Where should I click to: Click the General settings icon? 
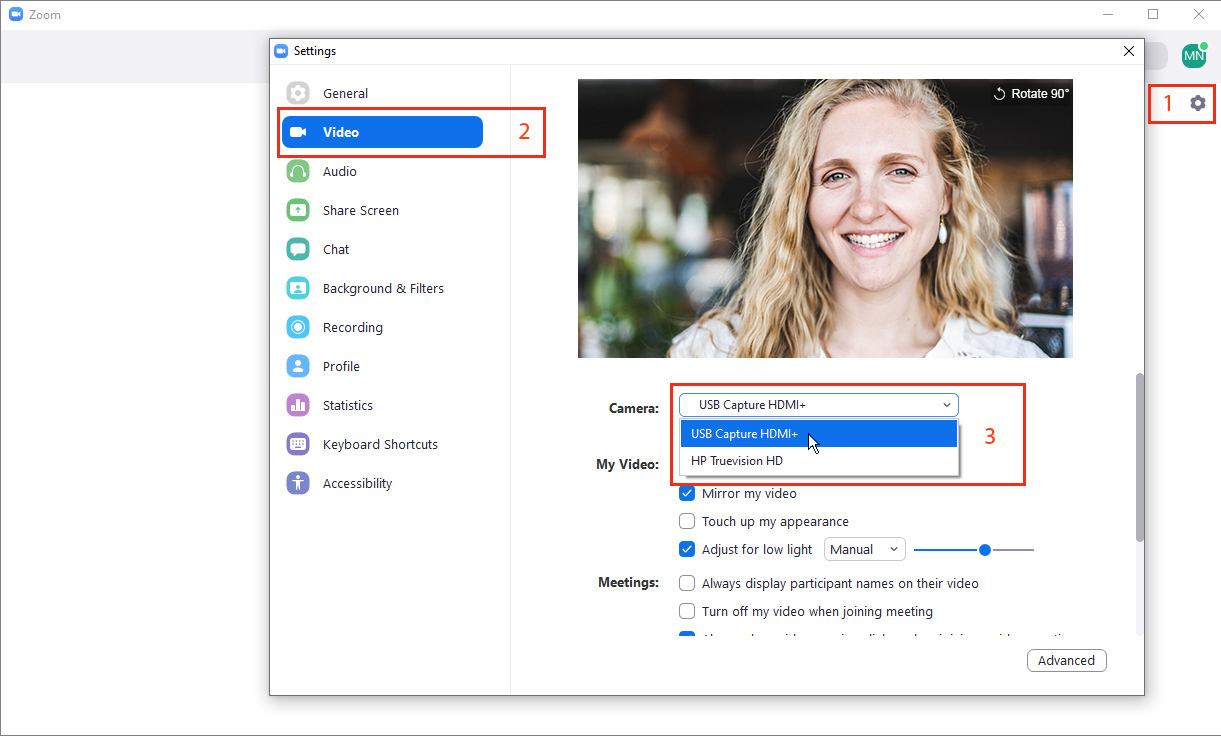point(298,93)
